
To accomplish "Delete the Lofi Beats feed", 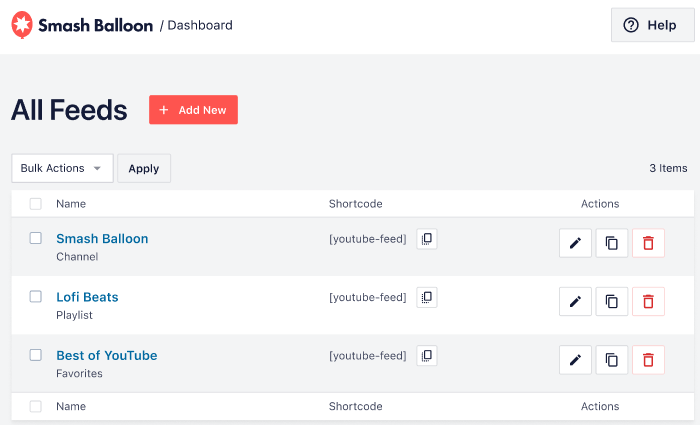I will pyautogui.click(x=648, y=301).
